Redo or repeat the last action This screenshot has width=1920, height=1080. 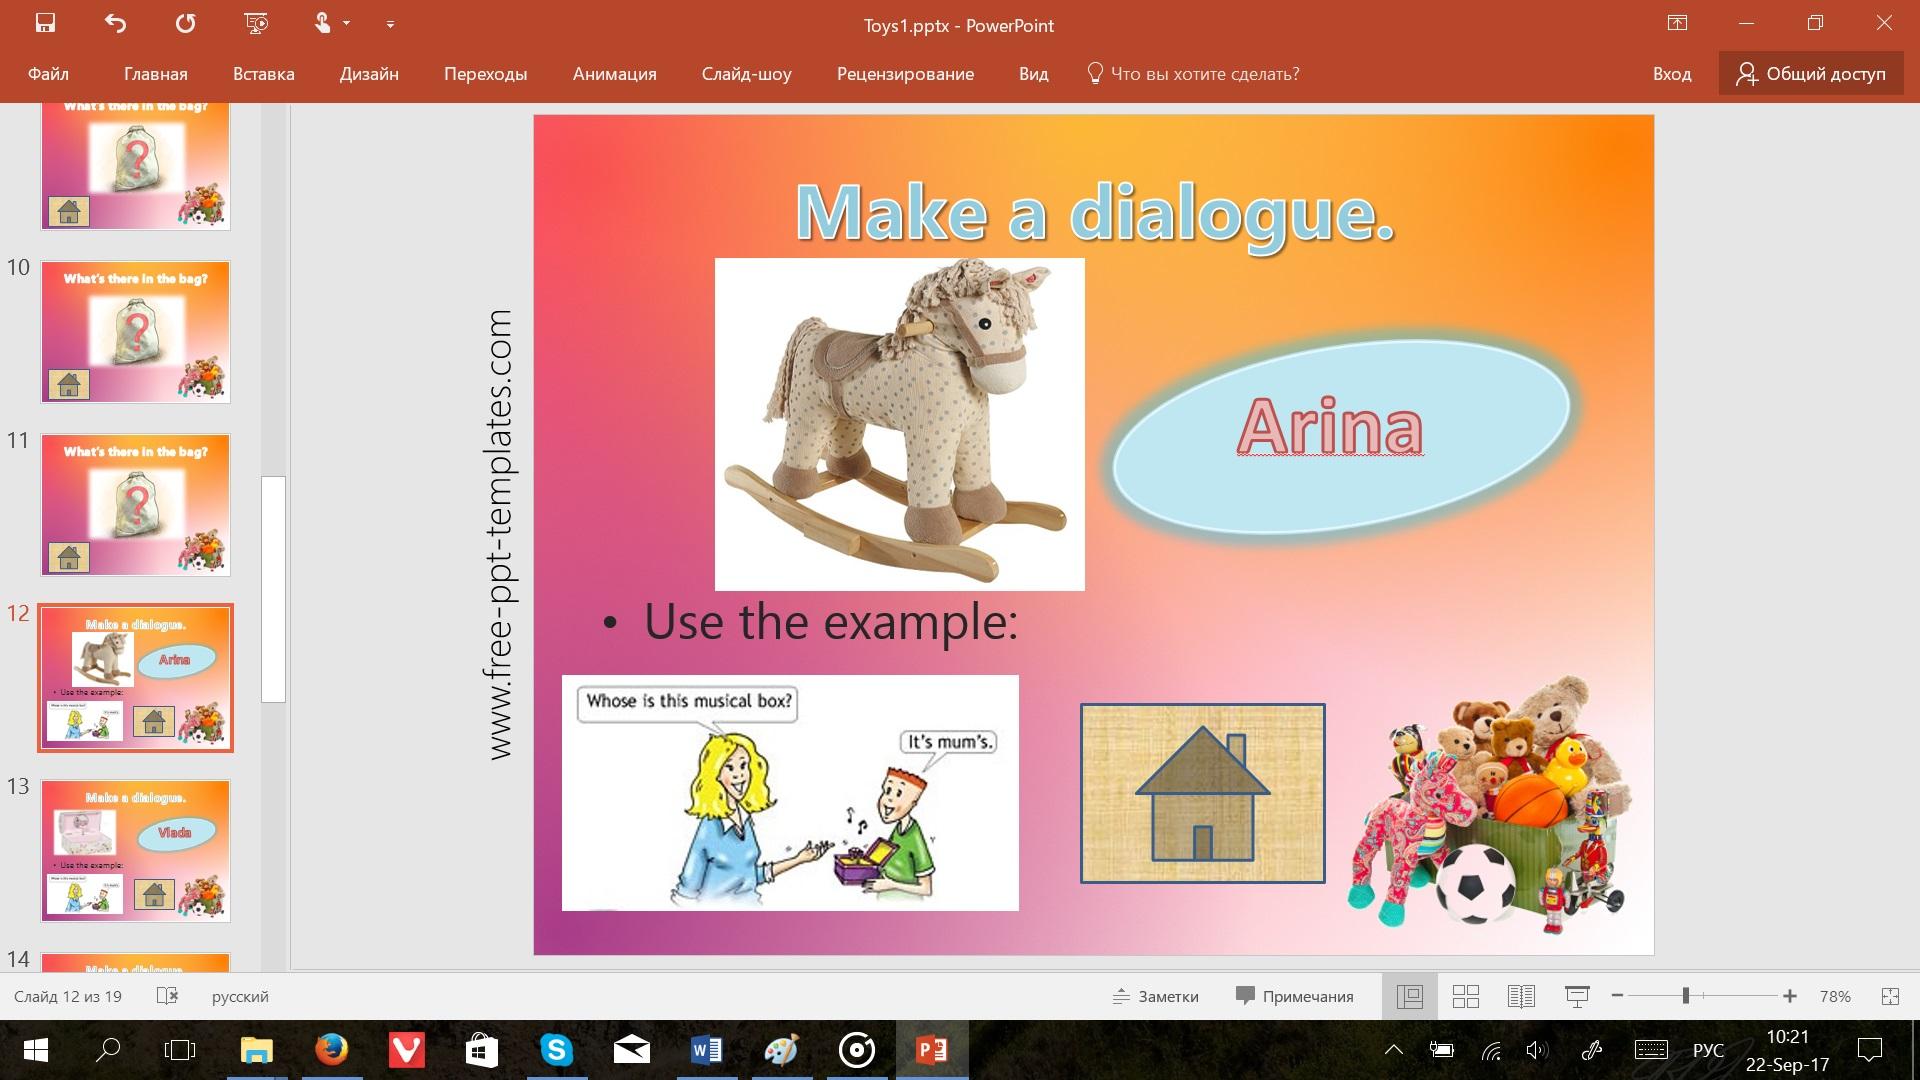pos(186,24)
